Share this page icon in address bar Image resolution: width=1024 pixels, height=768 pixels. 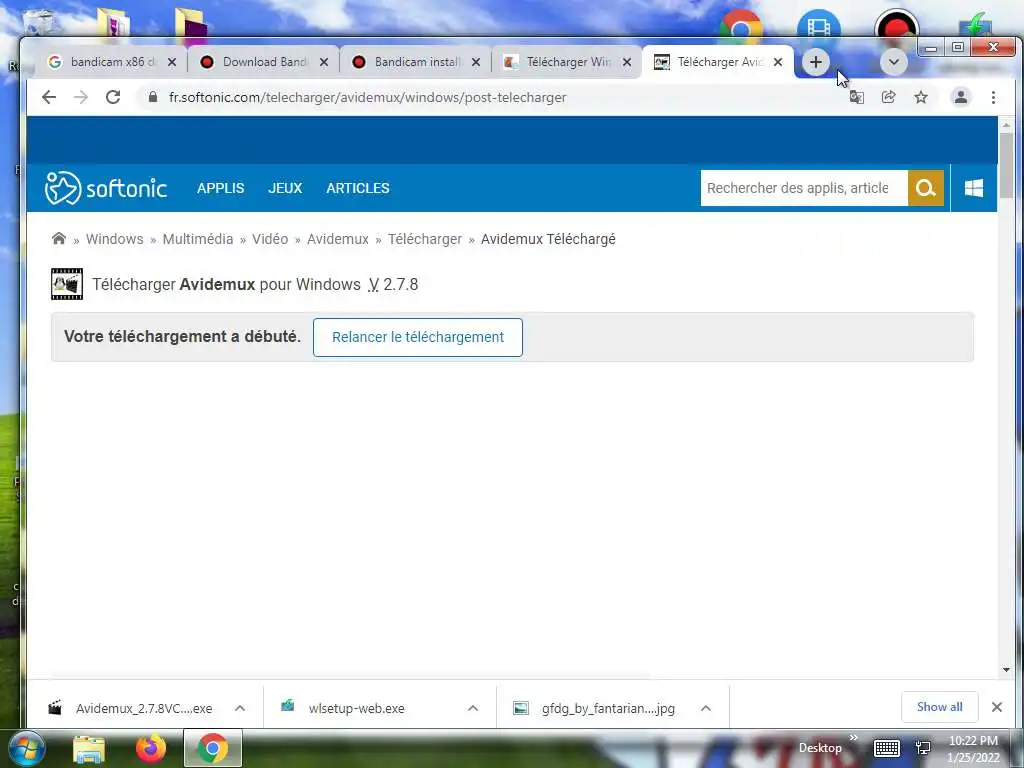tap(888, 97)
